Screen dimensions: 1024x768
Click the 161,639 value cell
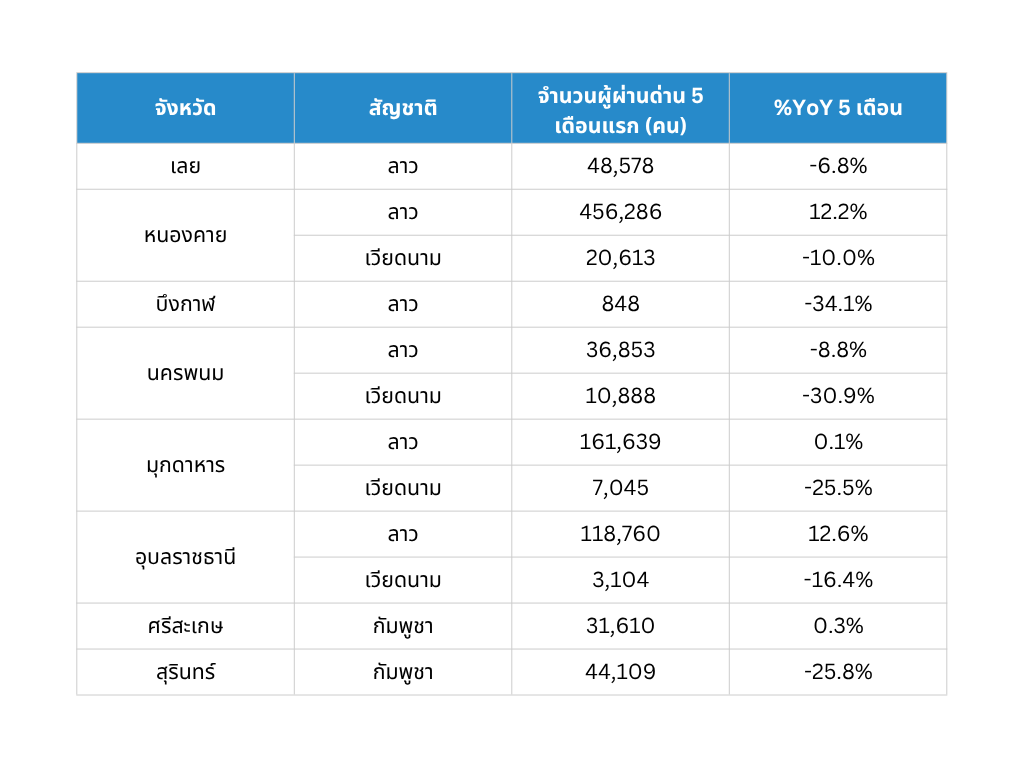tap(620, 442)
